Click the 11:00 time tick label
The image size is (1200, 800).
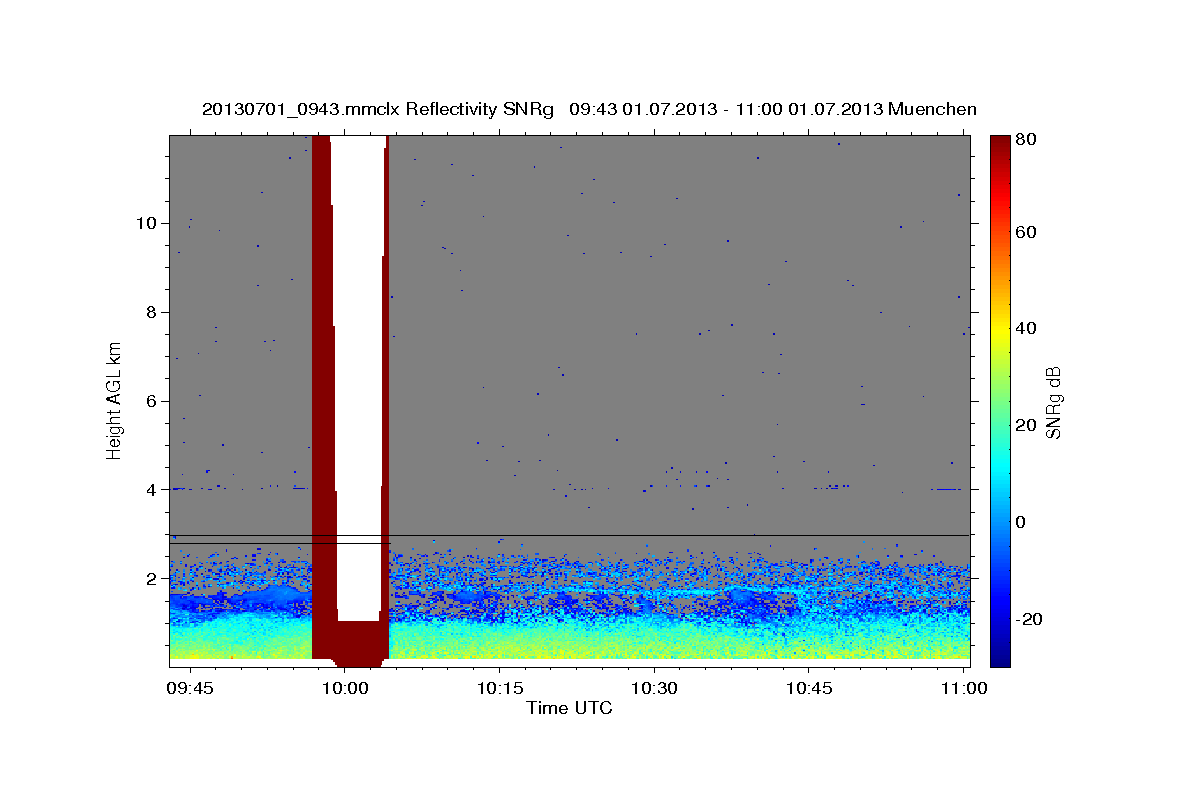point(964,688)
